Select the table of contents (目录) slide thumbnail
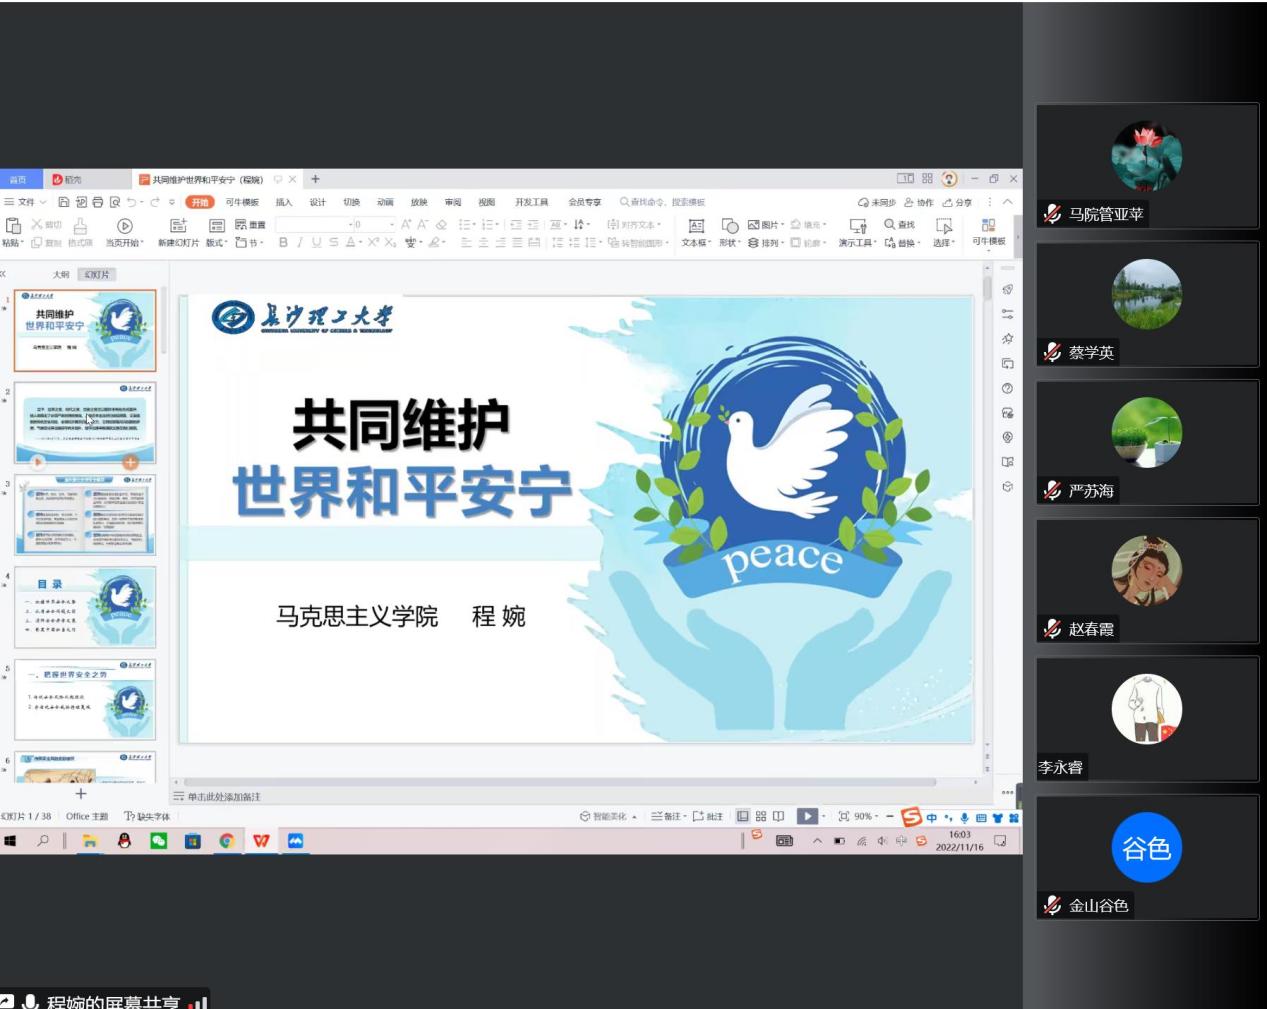 click(x=85, y=607)
